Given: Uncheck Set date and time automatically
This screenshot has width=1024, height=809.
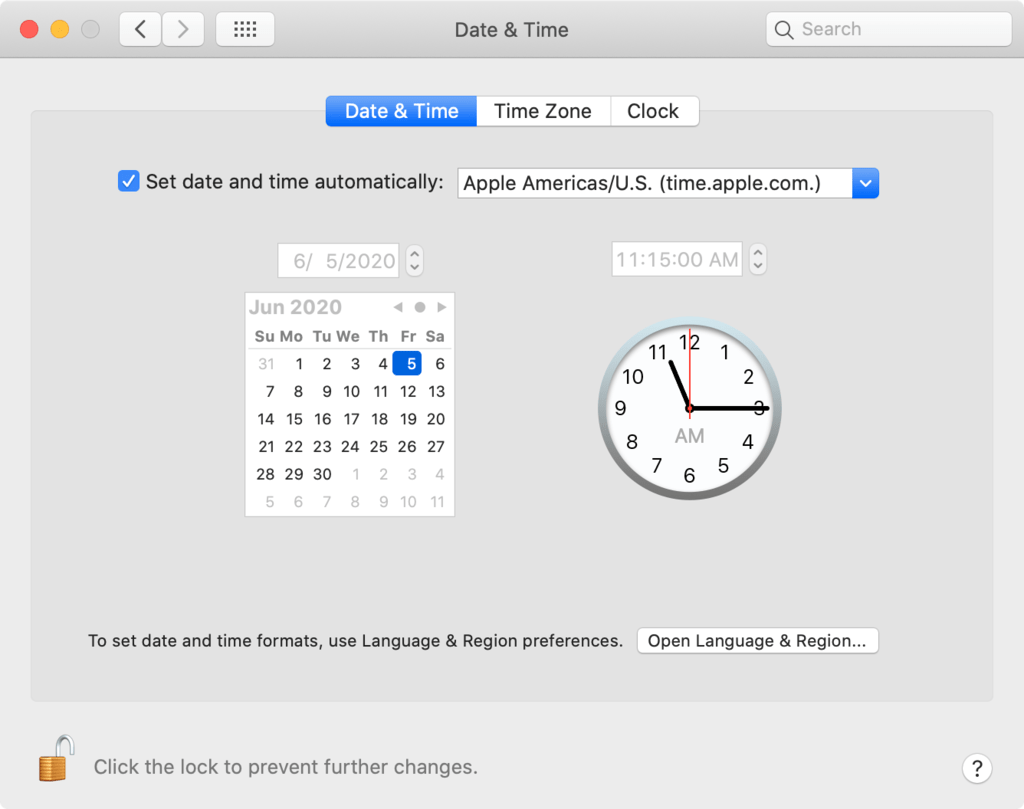Looking at the screenshot, I should click(128, 181).
